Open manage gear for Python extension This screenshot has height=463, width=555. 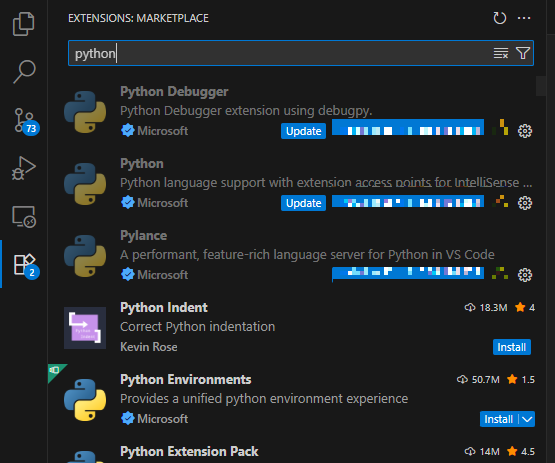pos(525,203)
